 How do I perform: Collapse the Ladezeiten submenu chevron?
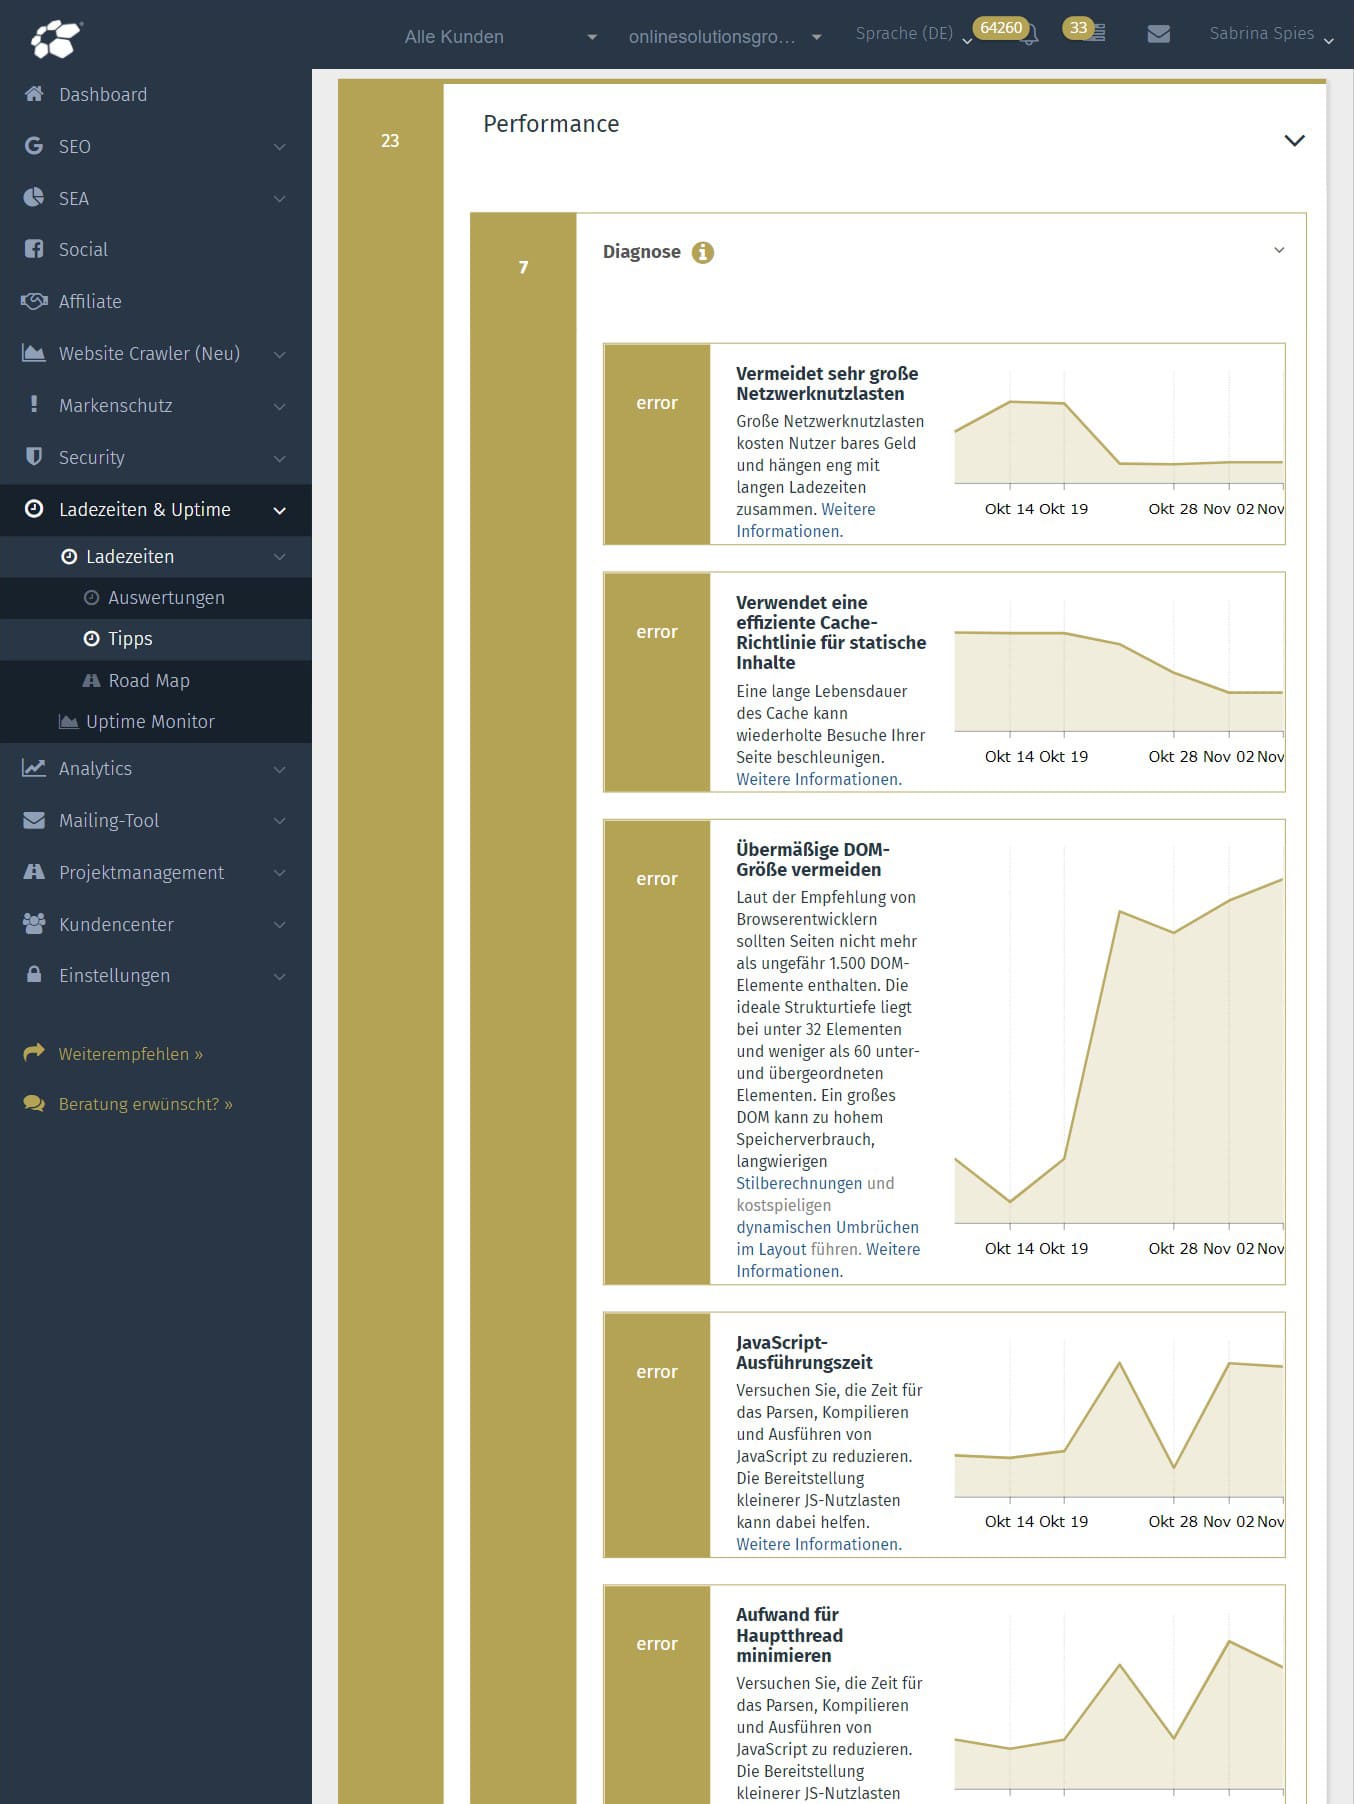[x=280, y=557]
